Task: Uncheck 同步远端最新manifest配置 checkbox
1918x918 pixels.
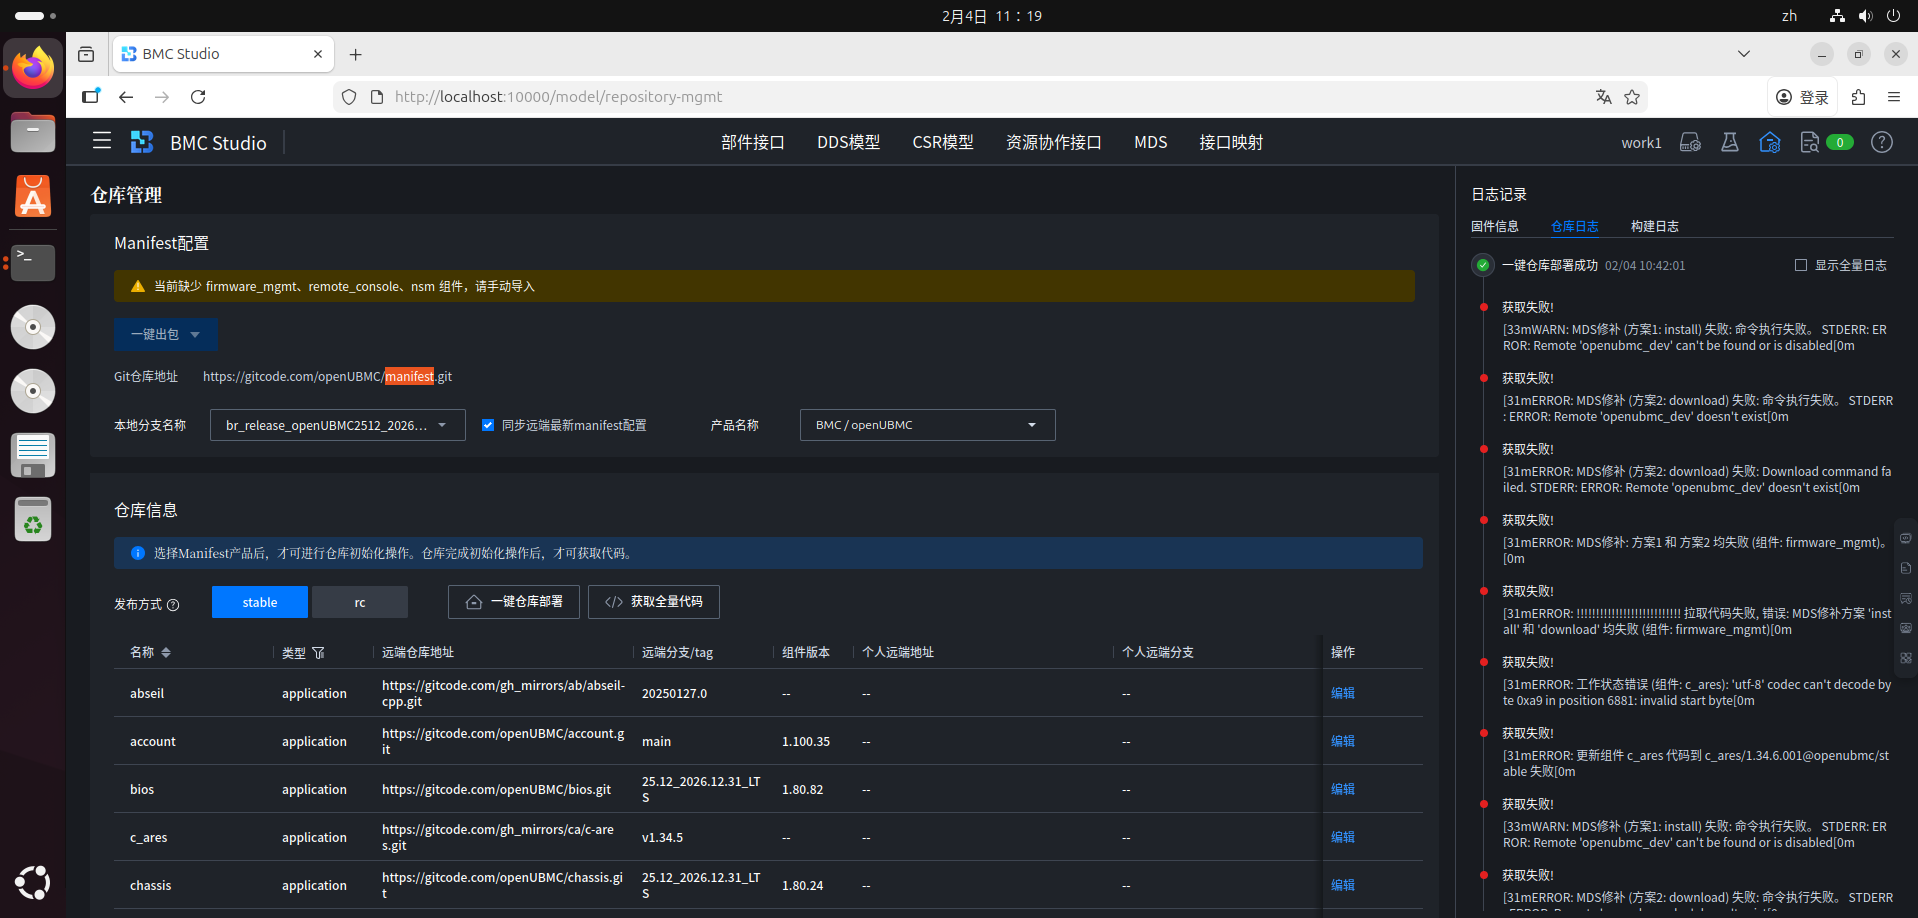Action: click(x=488, y=425)
